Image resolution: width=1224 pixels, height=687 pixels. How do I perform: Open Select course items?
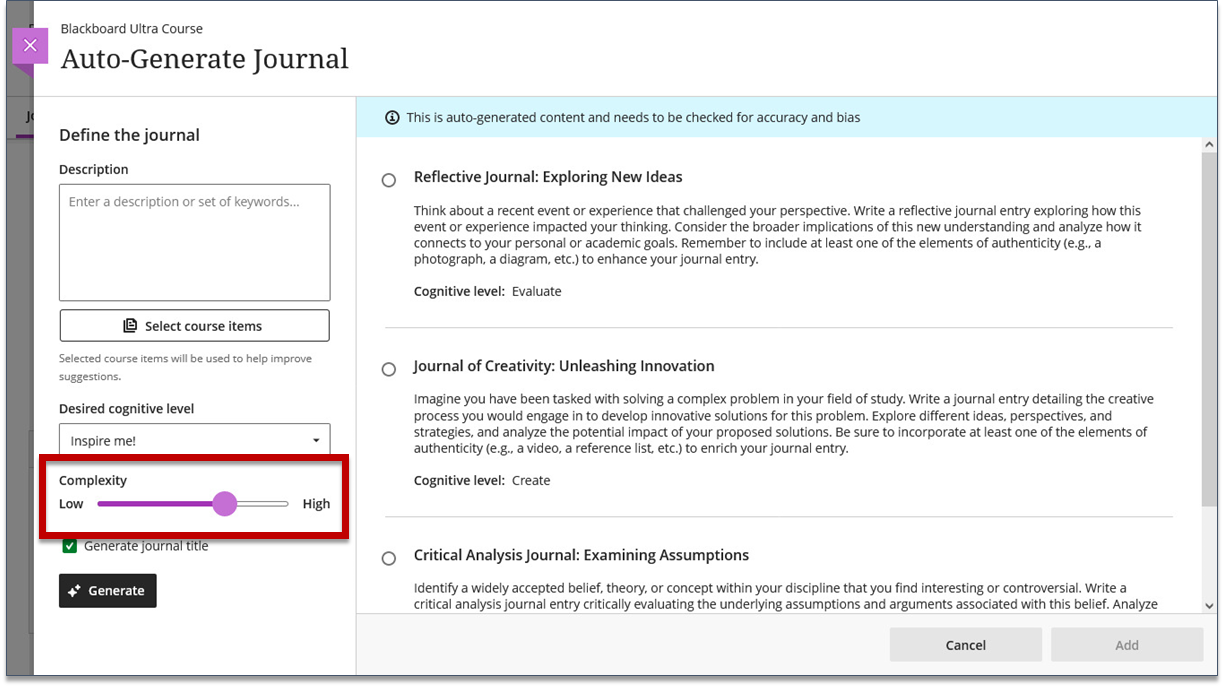click(194, 326)
